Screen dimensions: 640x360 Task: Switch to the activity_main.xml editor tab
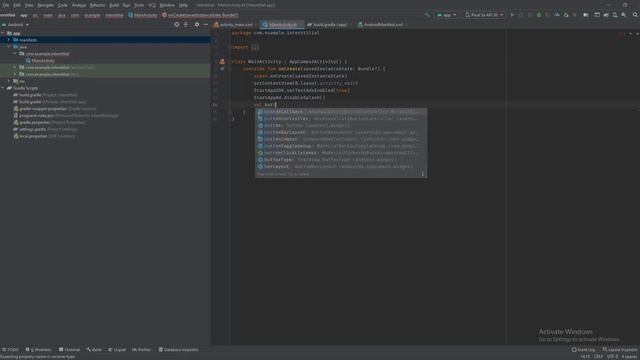236,24
